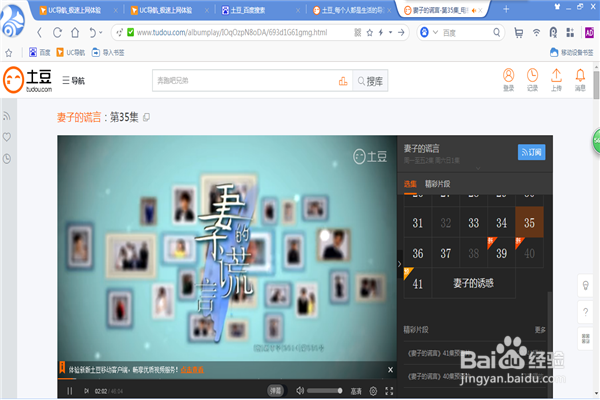Click the tudou.com URL address field
Viewport: 600px width, 400px height.
[x=231, y=33]
